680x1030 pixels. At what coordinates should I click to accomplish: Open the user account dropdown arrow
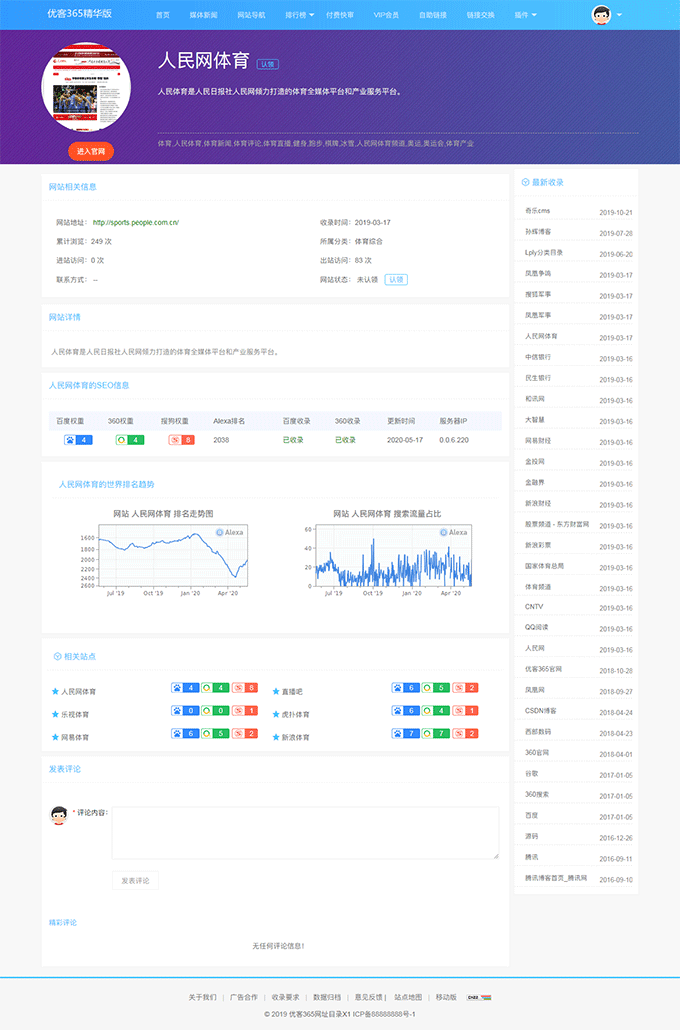pyautogui.click(x=620, y=15)
